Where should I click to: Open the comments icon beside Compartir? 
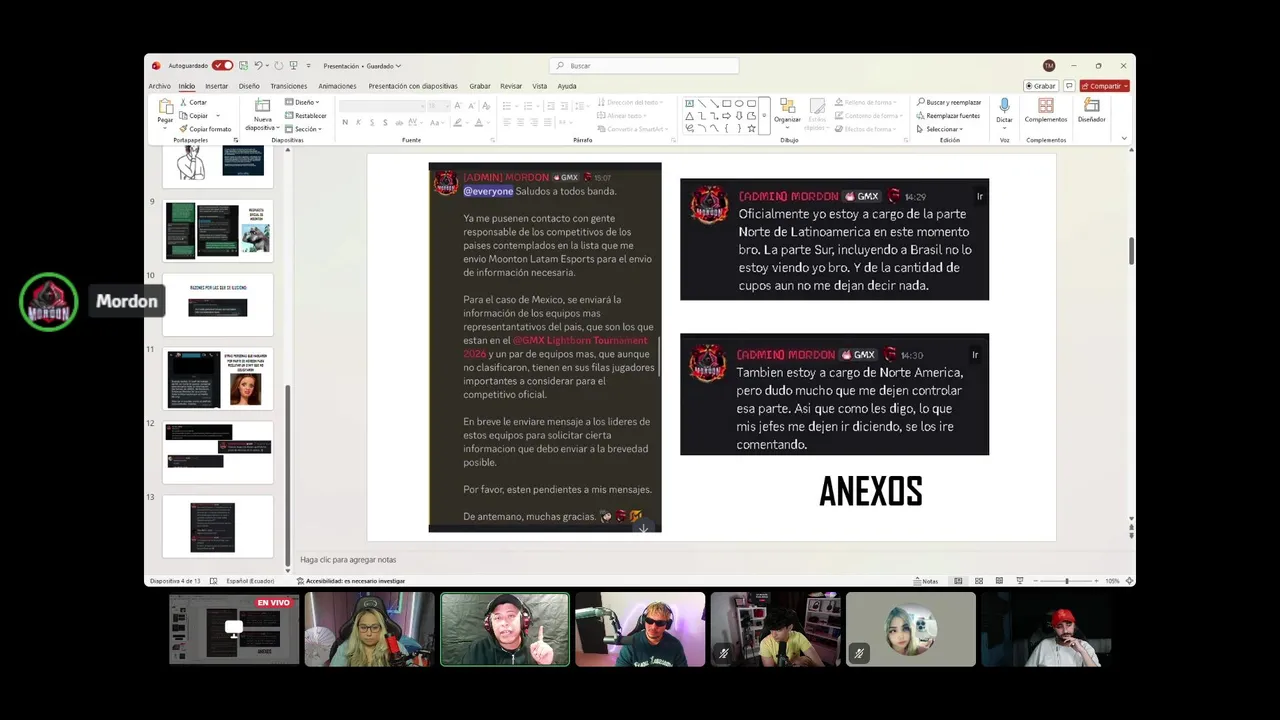pyautogui.click(x=1069, y=86)
